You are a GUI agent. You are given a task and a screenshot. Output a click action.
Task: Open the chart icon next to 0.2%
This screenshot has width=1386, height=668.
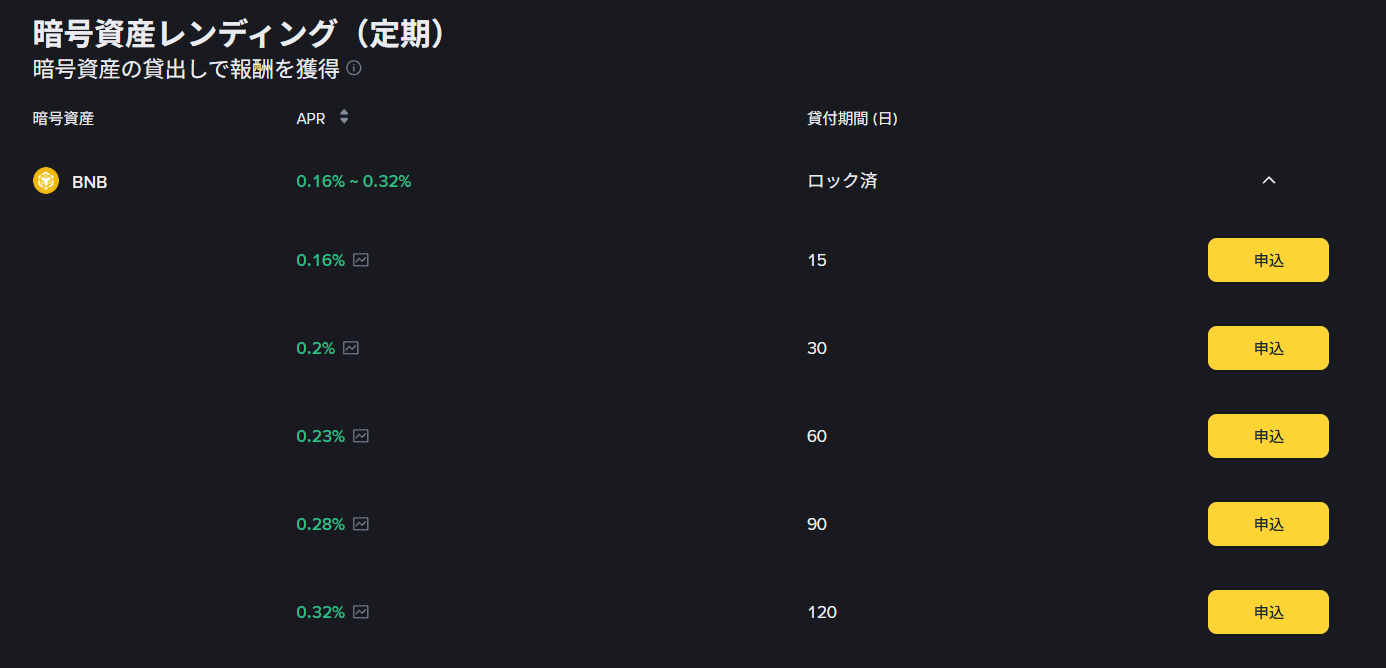point(351,348)
